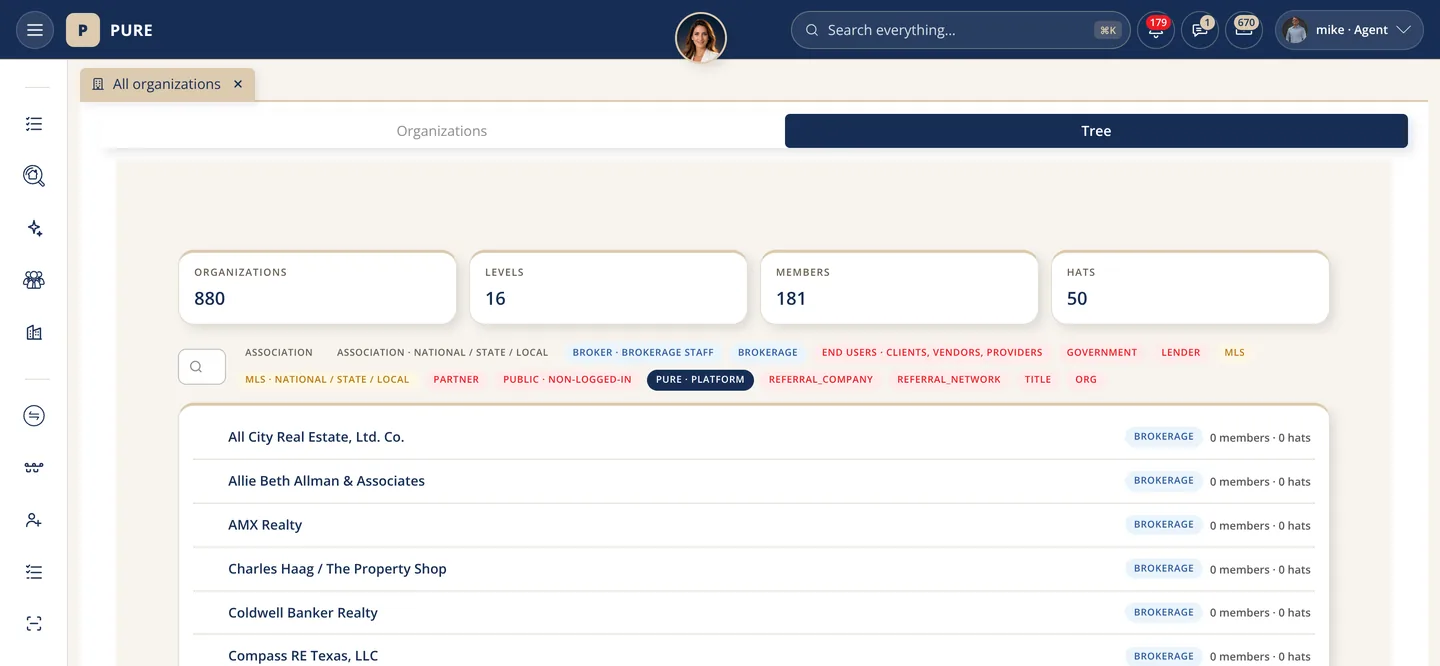Focus the Search everything field
The height and width of the screenshot is (666, 1440).
point(960,30)
